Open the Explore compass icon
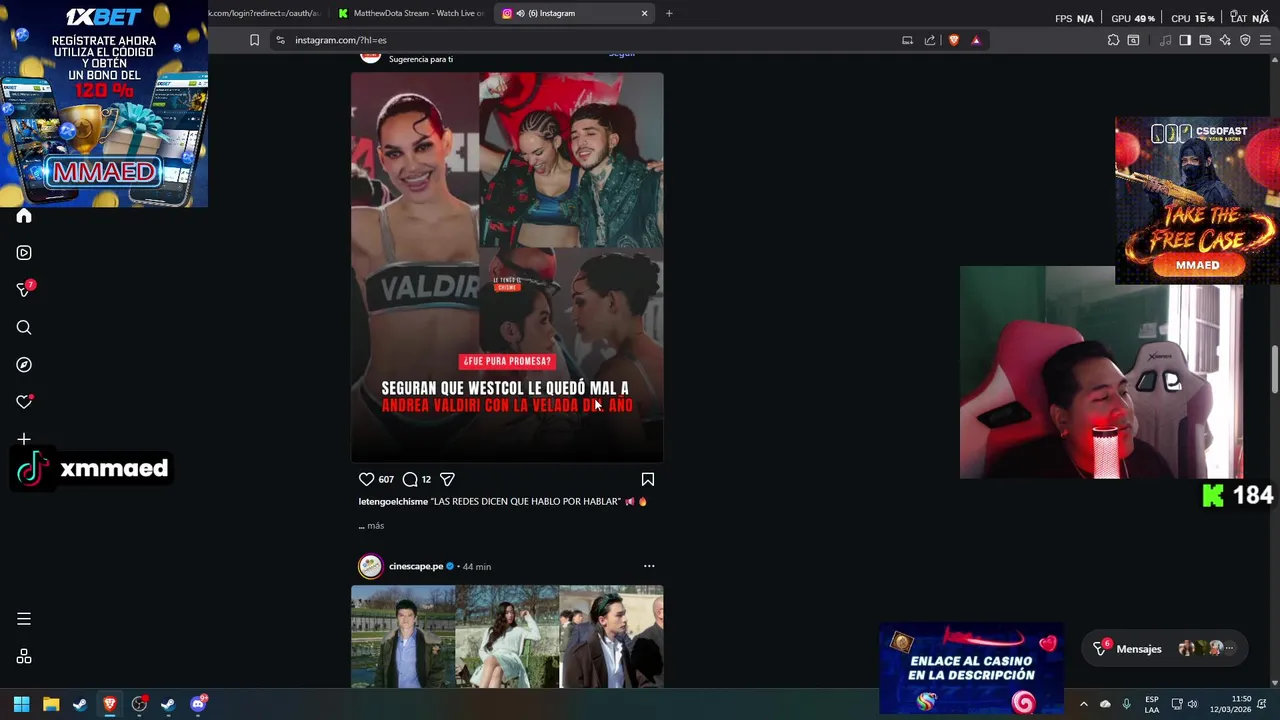 24,365
